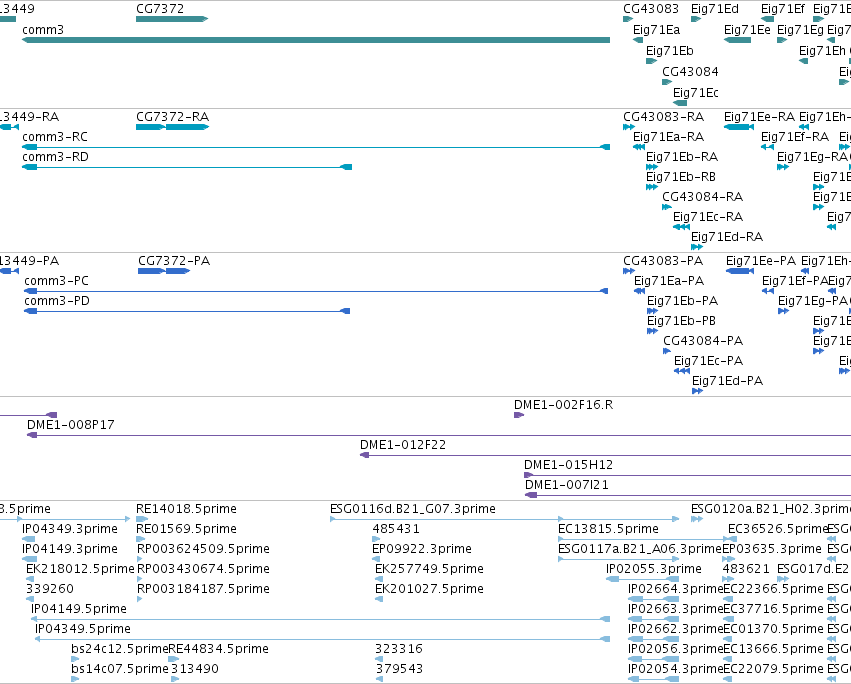Select the Eig71Ec-RA transcript
The width and height of the screenshot is (851, 684).
coord(681,227)
